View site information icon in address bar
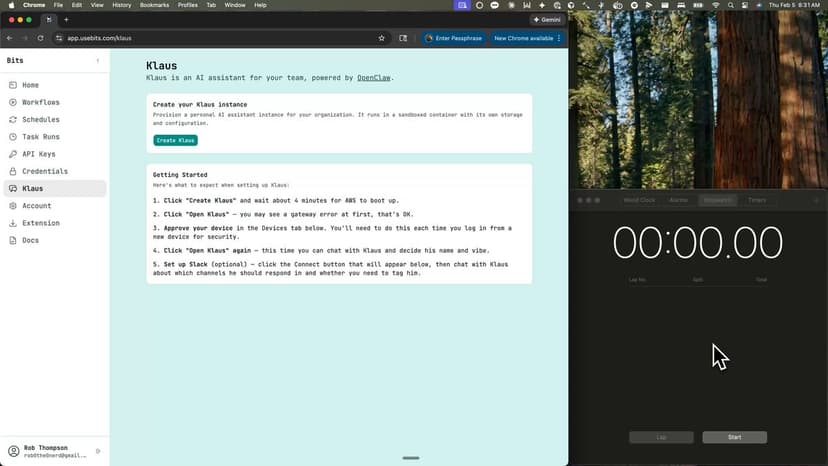The width and height of the screenshot is (828, 466). 59,38
